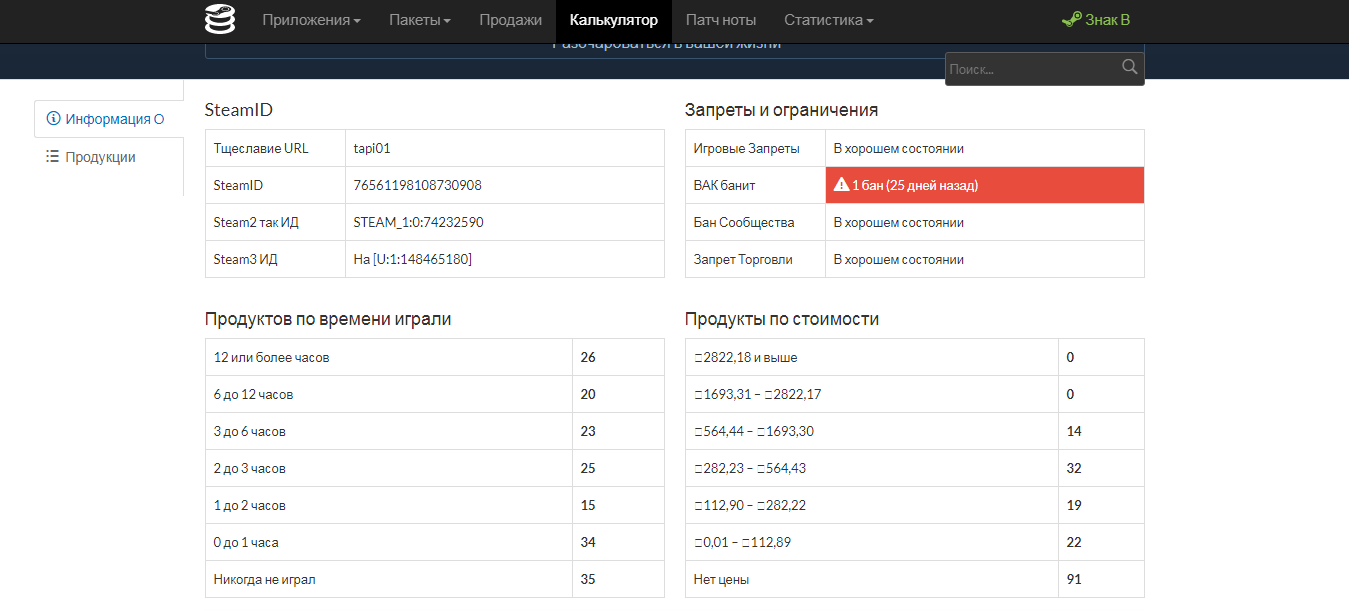Expand the Пакеты dropdown menu

point(420,20)
